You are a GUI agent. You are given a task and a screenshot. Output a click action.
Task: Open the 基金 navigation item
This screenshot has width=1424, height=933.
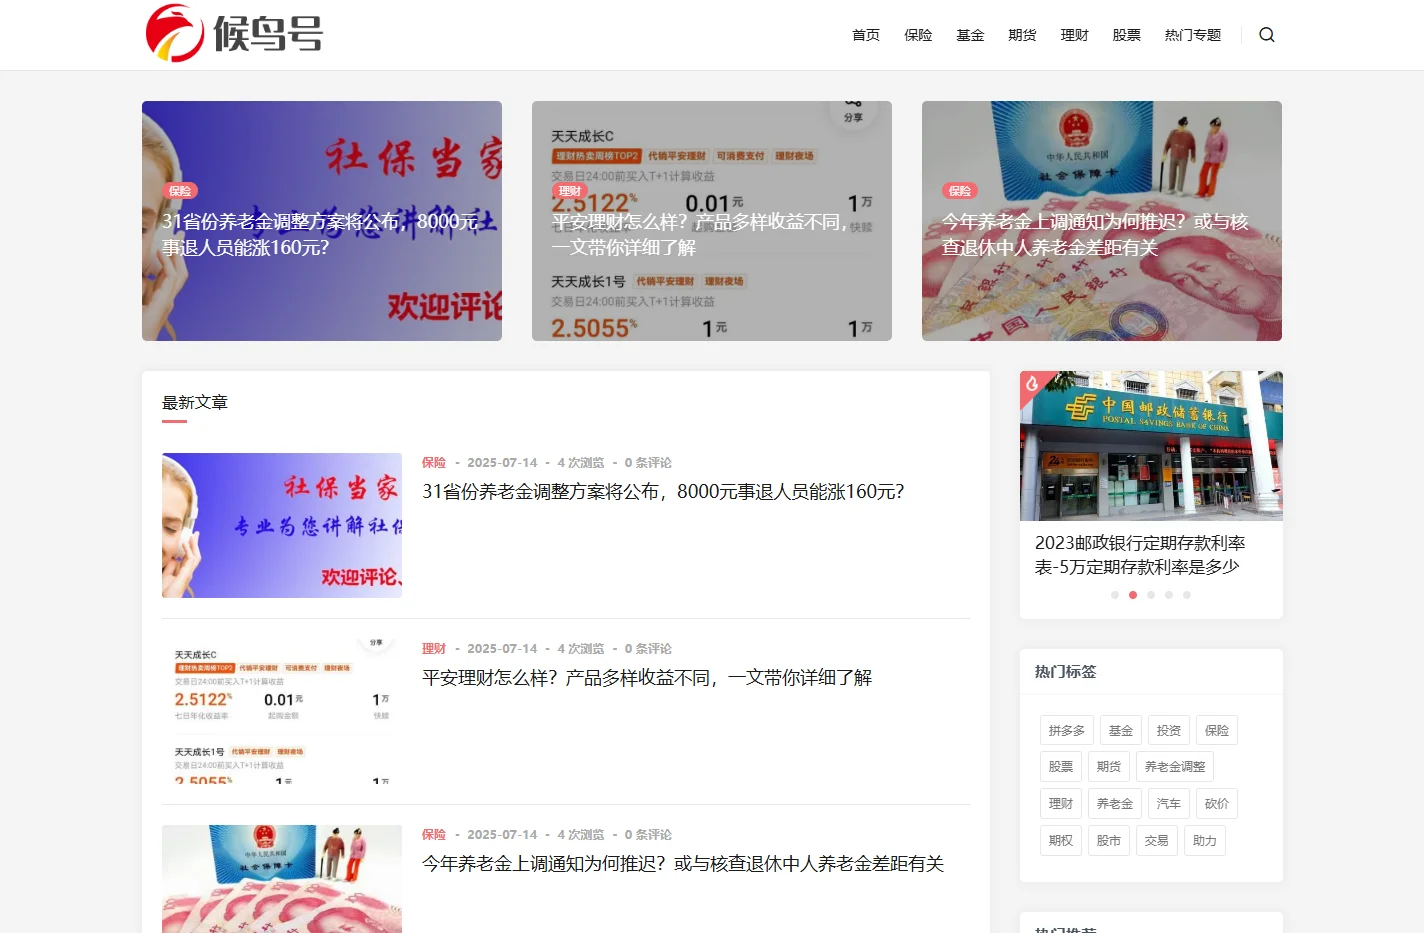pyautogui.click(x=970, y=35)
